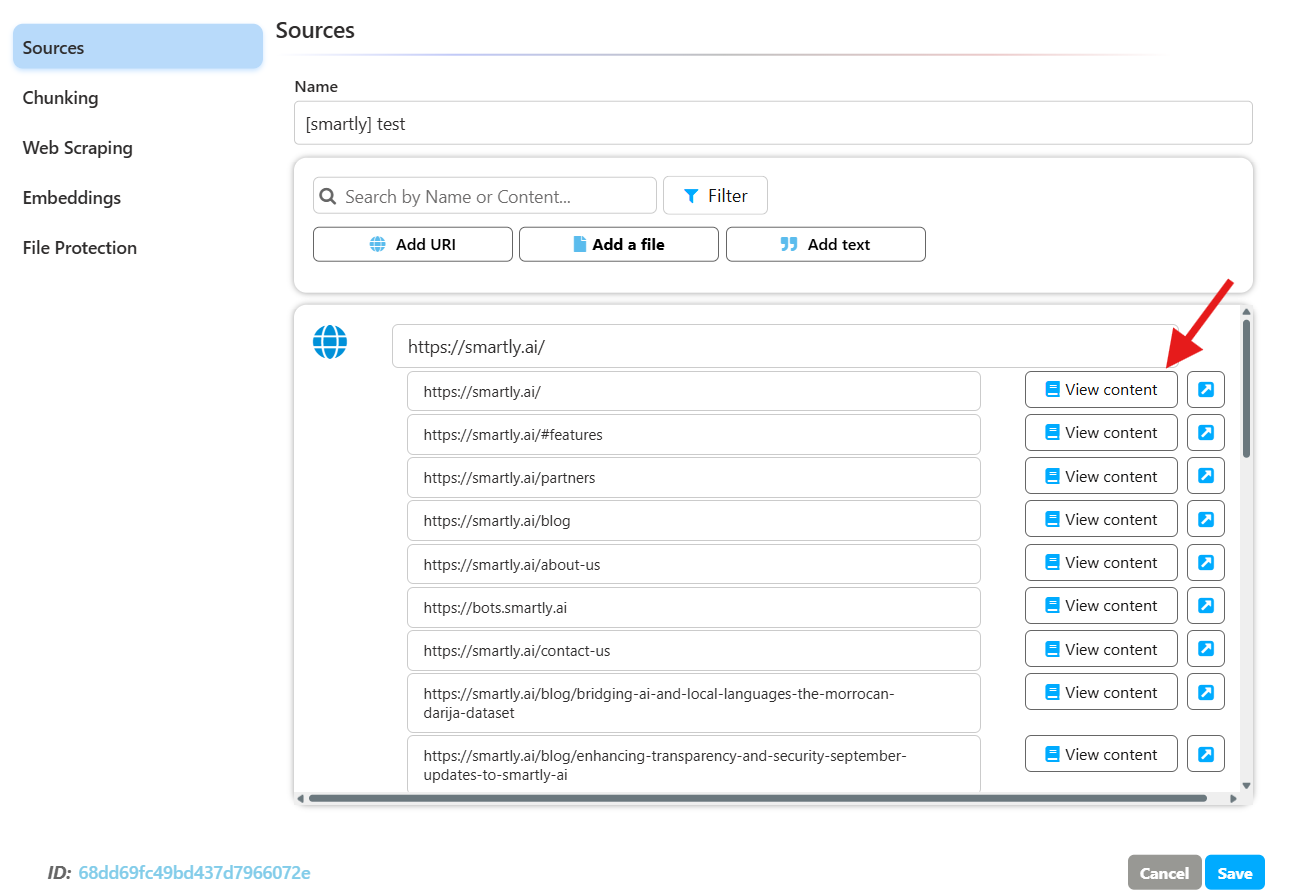Select the https://bots.smartly.ai URL row
Screen dimensions: 1295x896
pyautogui.click(x=694, y=607)
